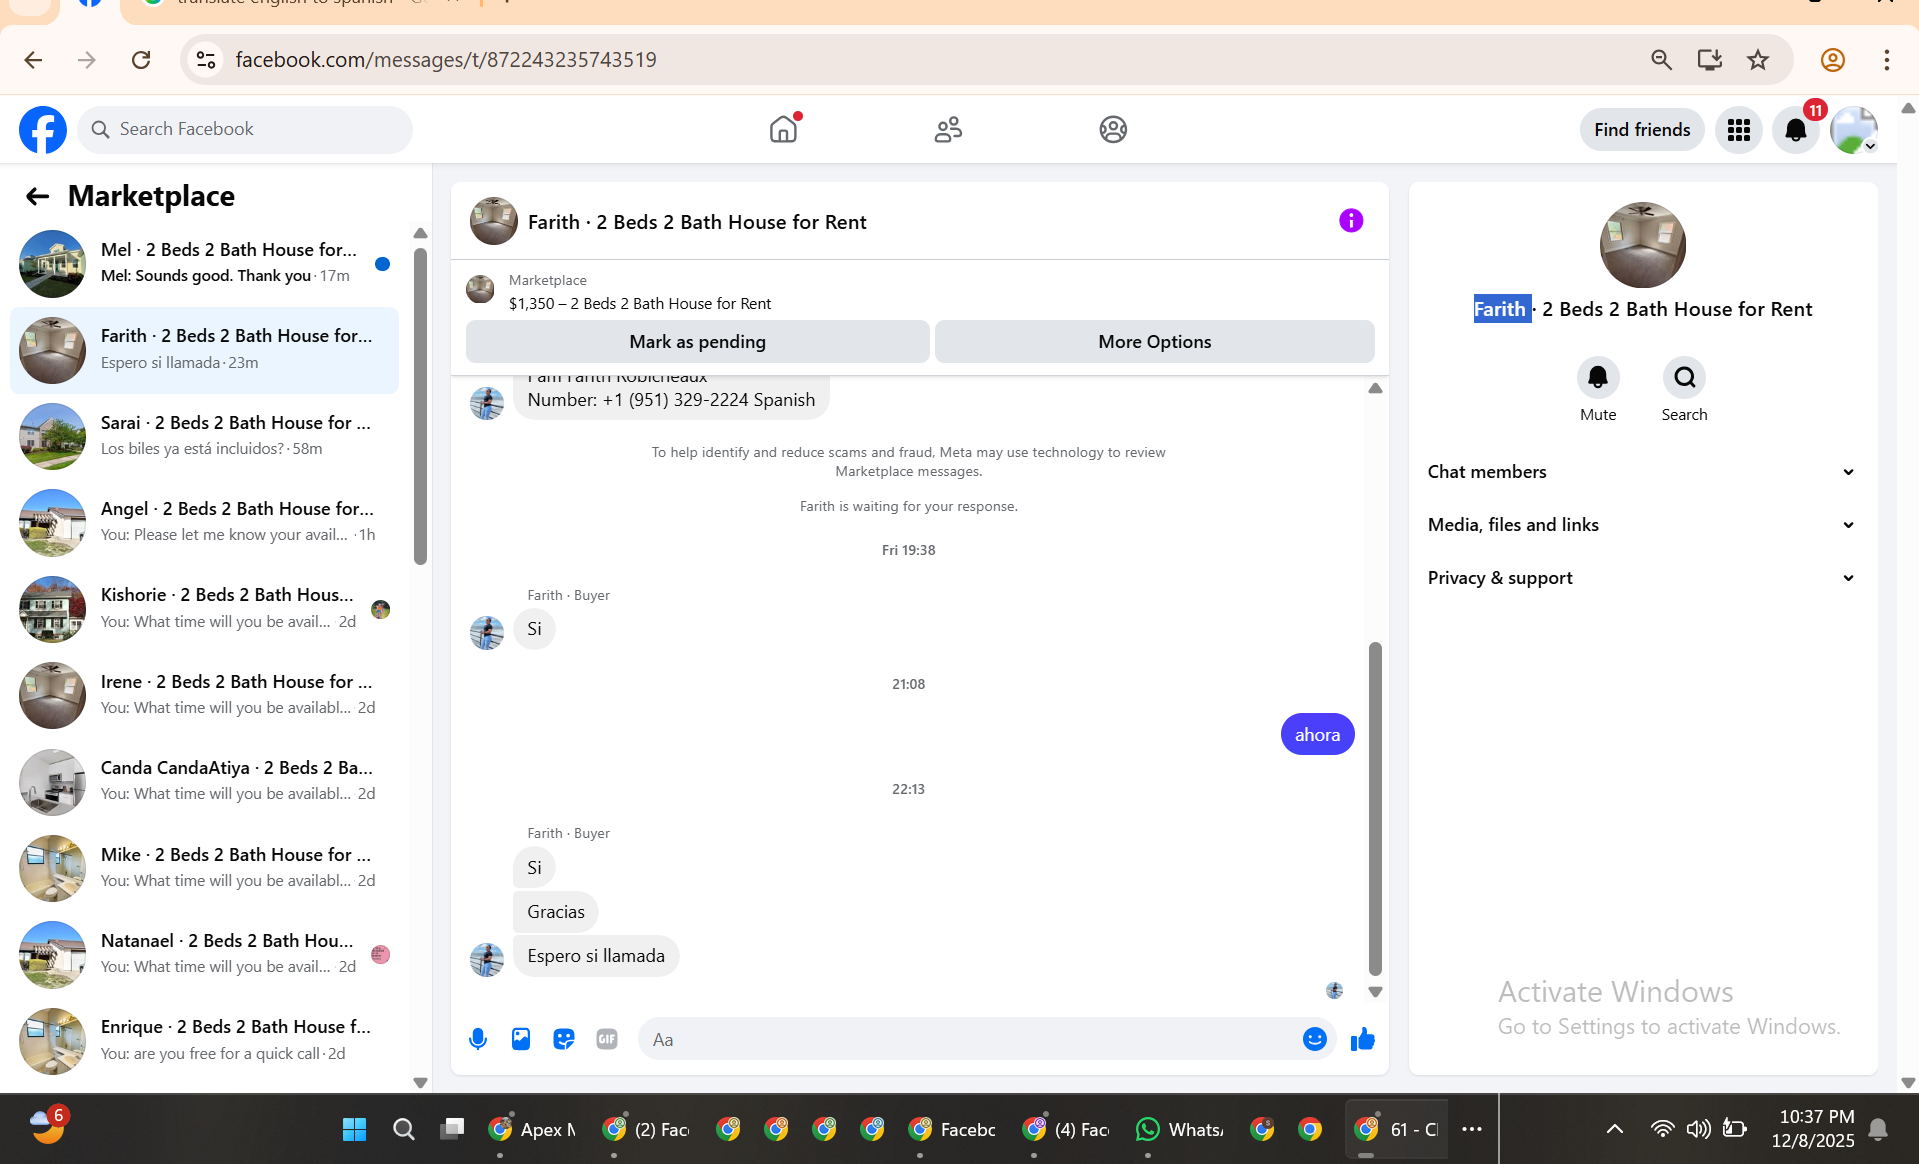
Task: Open the notifications bell with 11 badge
Action: click(1796, 130)
